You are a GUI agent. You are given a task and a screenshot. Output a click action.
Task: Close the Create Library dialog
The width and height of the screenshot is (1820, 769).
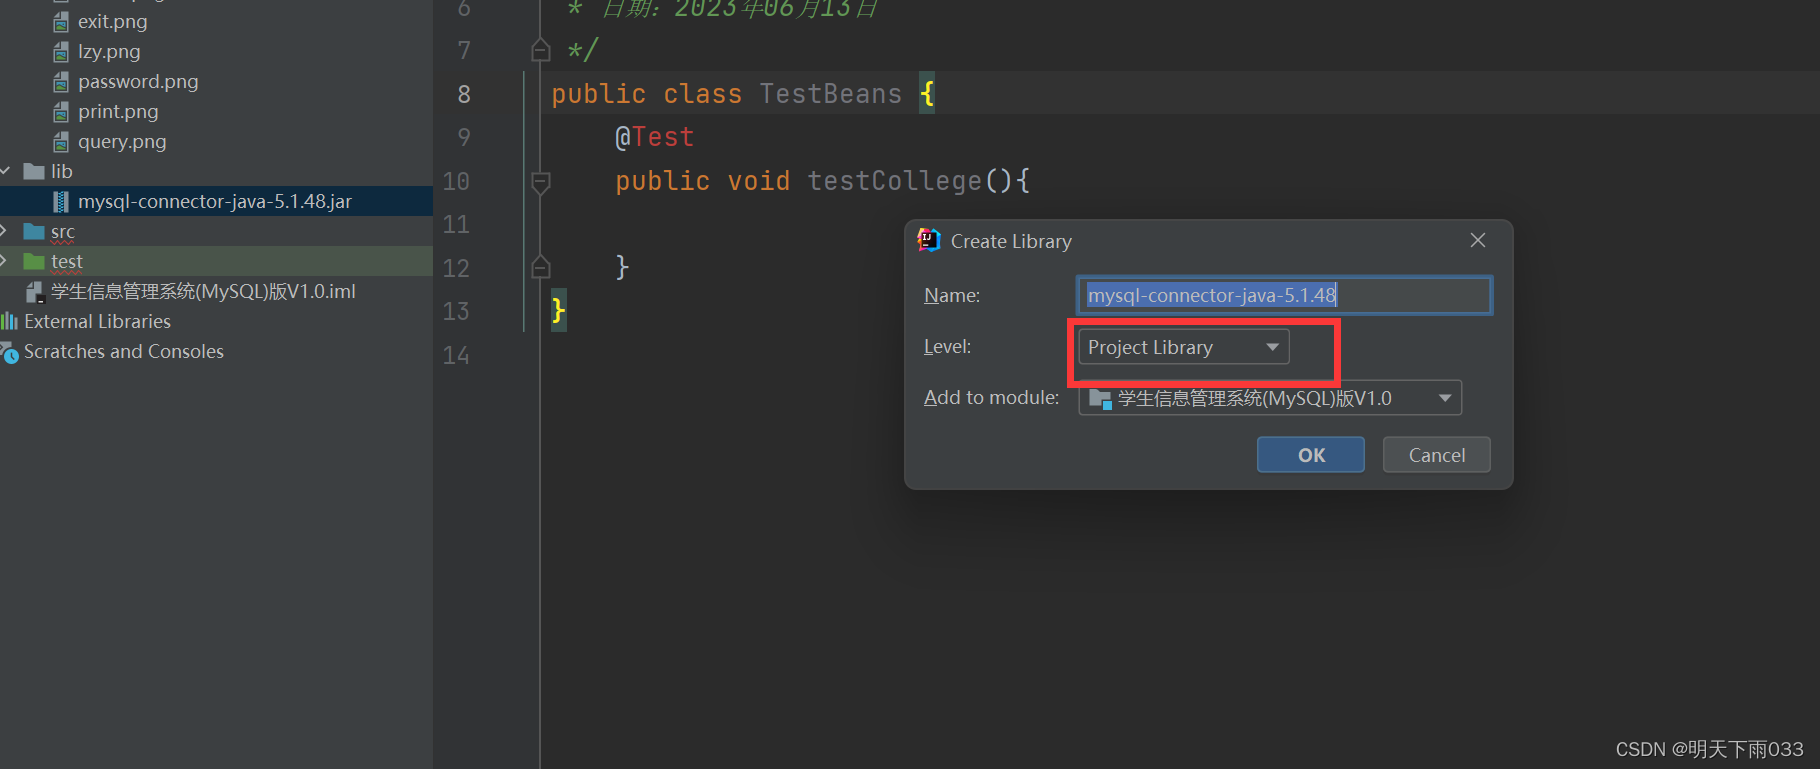click(x=1478, y=240)
